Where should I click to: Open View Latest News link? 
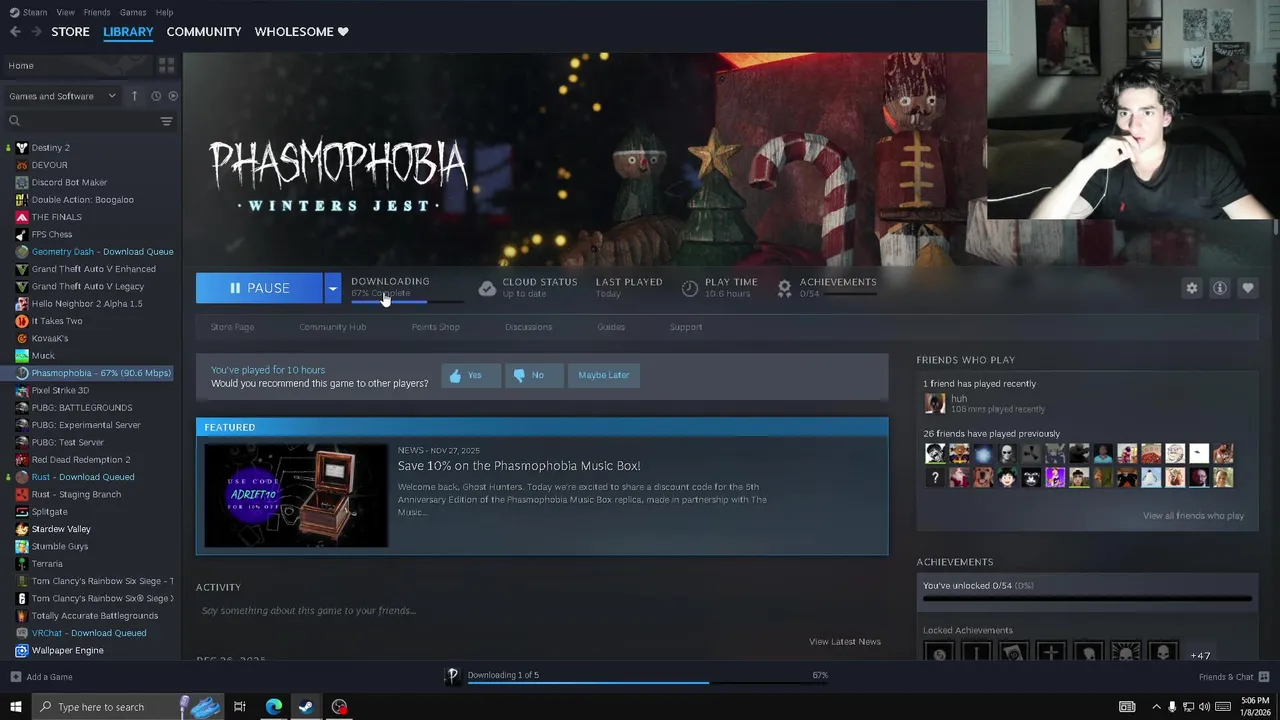coord(845,642)
